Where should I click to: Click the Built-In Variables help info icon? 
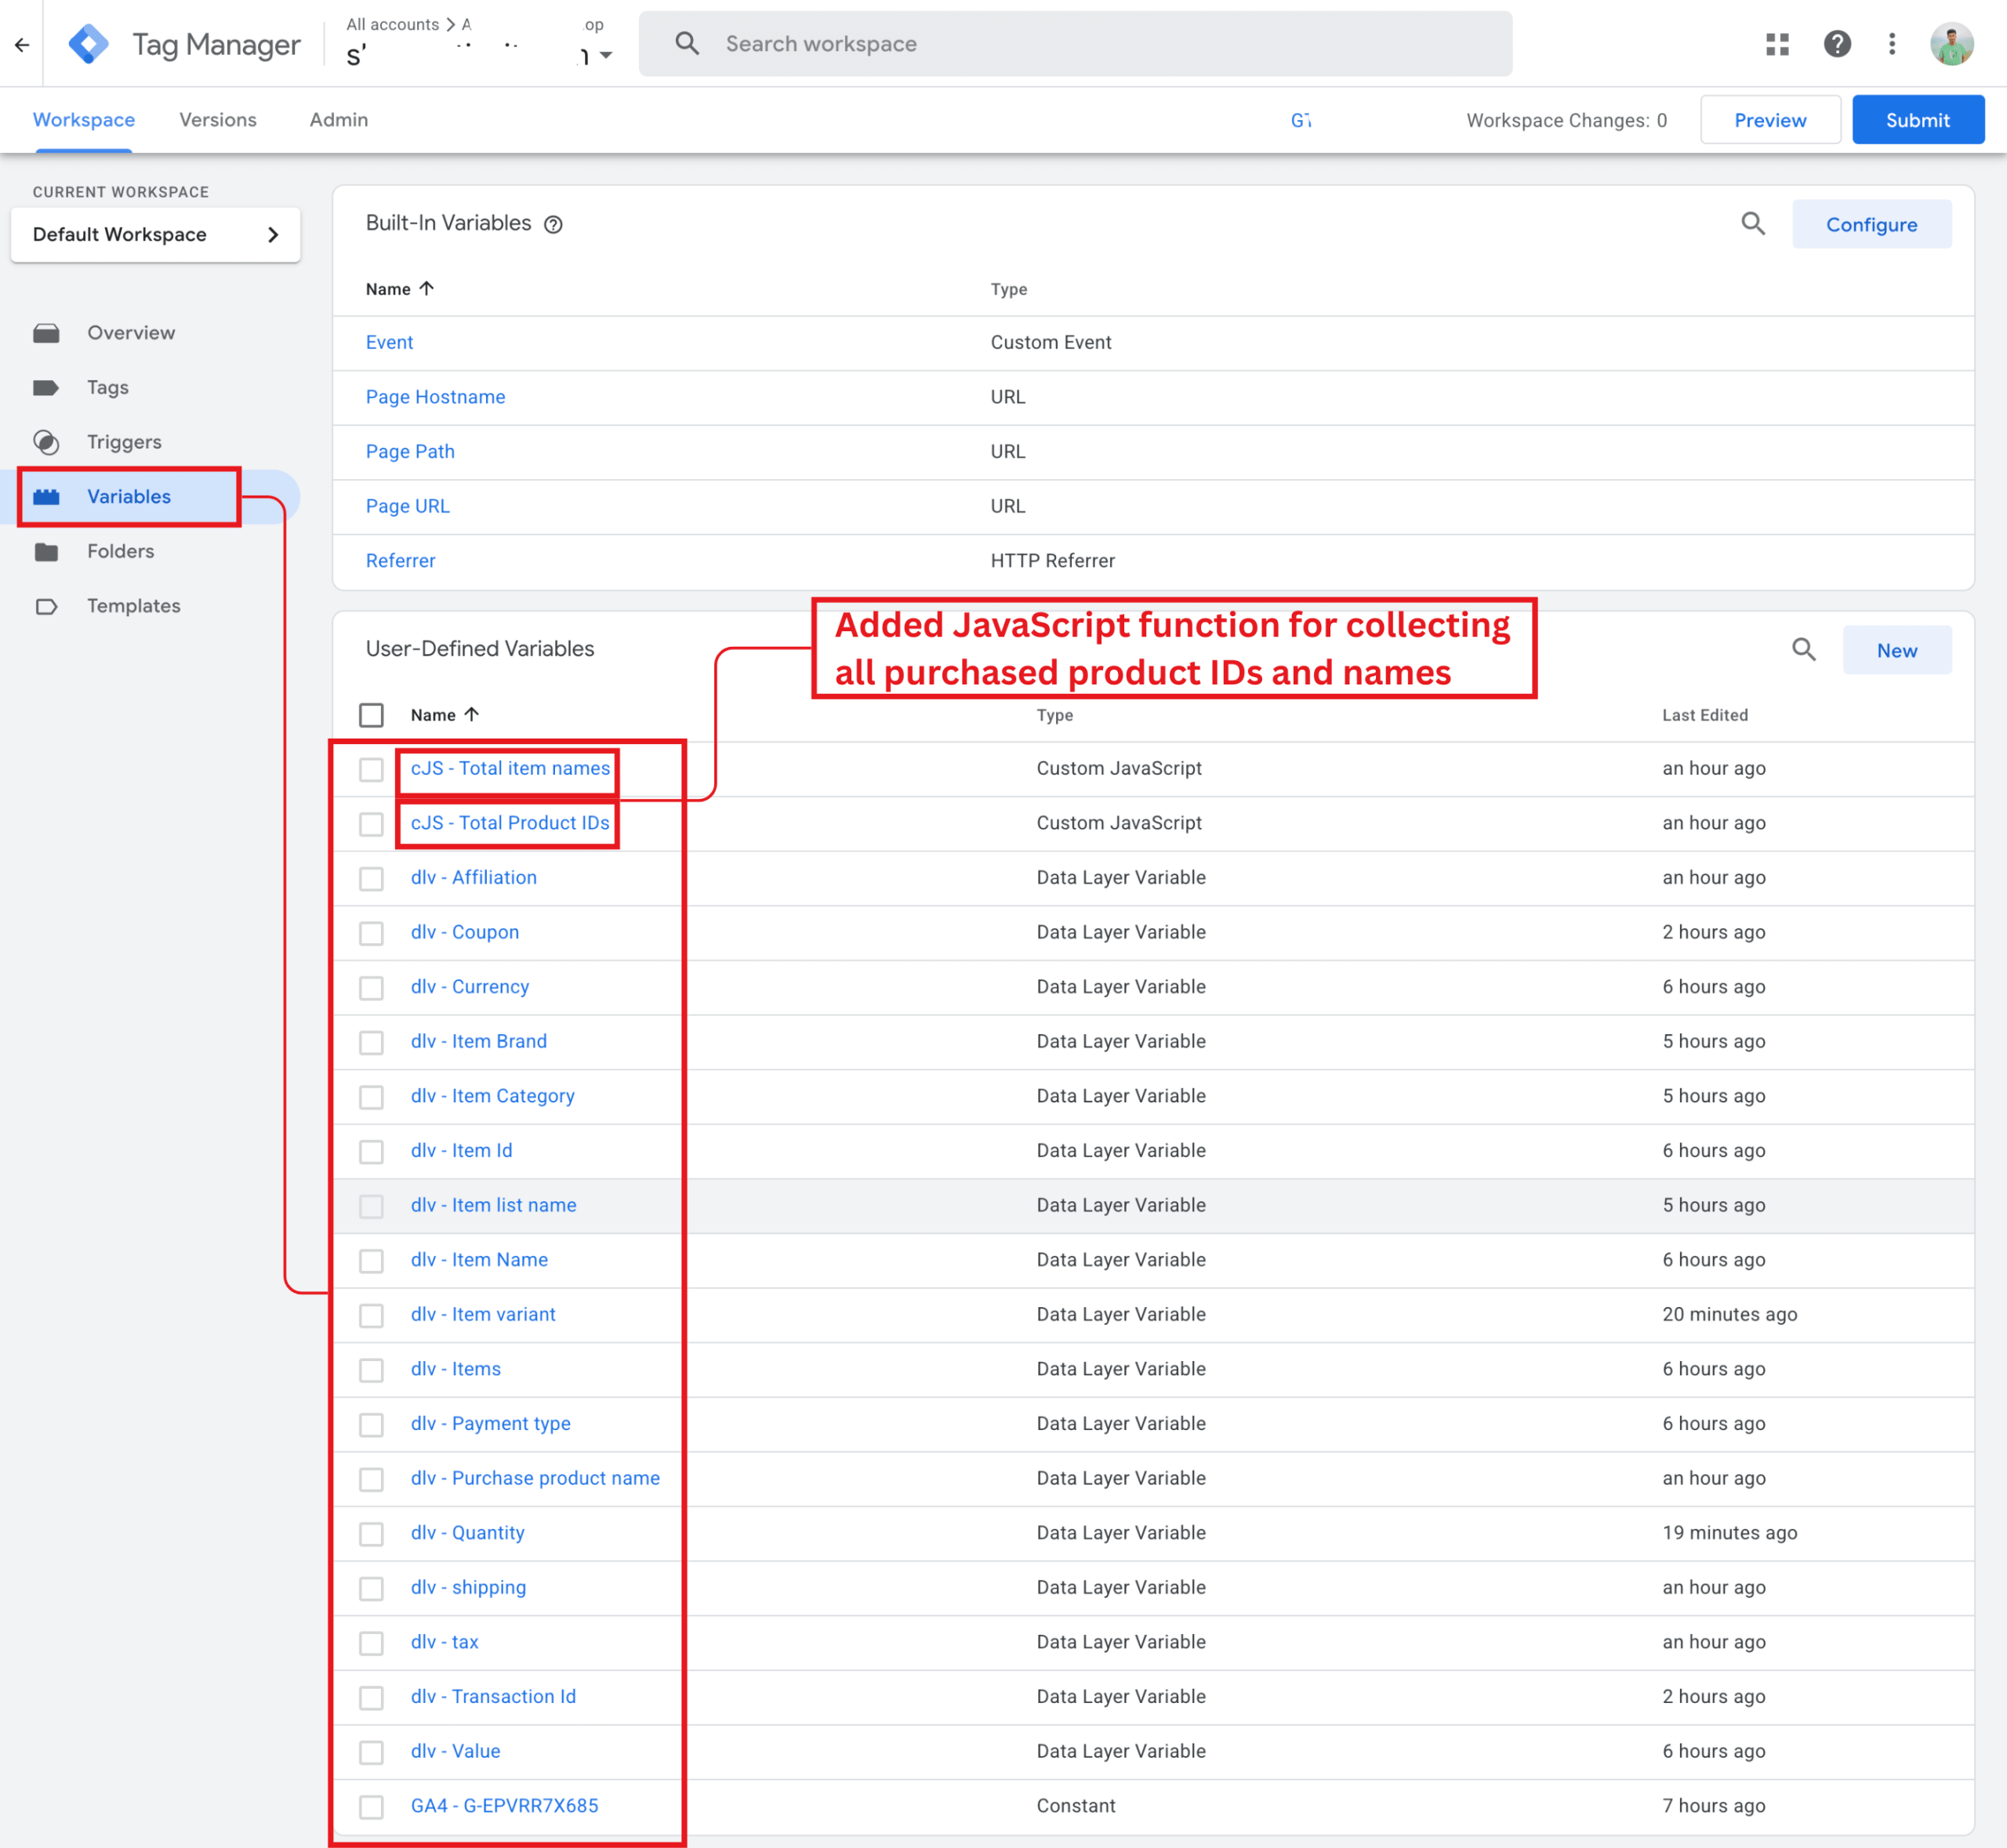click(x=553, y=225)
